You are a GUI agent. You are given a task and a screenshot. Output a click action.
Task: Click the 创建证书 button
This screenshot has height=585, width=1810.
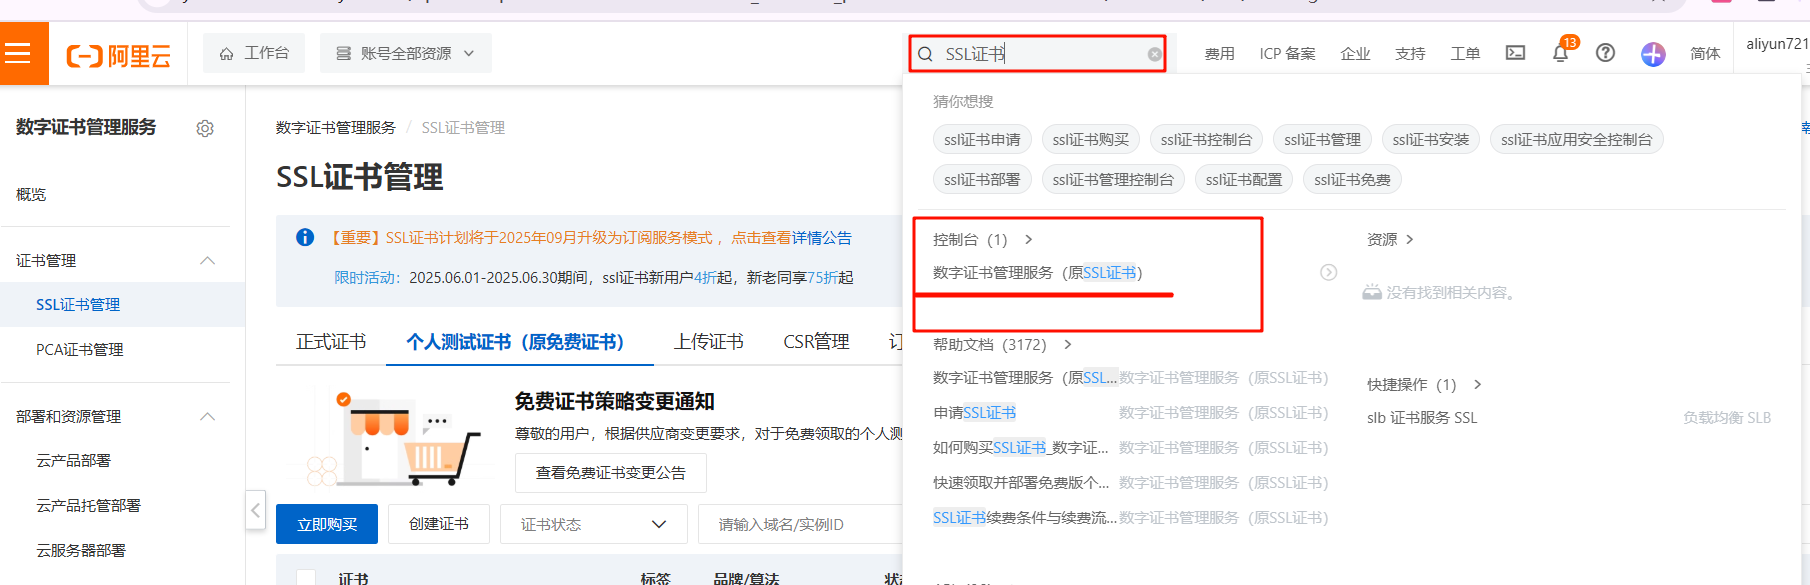pos(438,524)
